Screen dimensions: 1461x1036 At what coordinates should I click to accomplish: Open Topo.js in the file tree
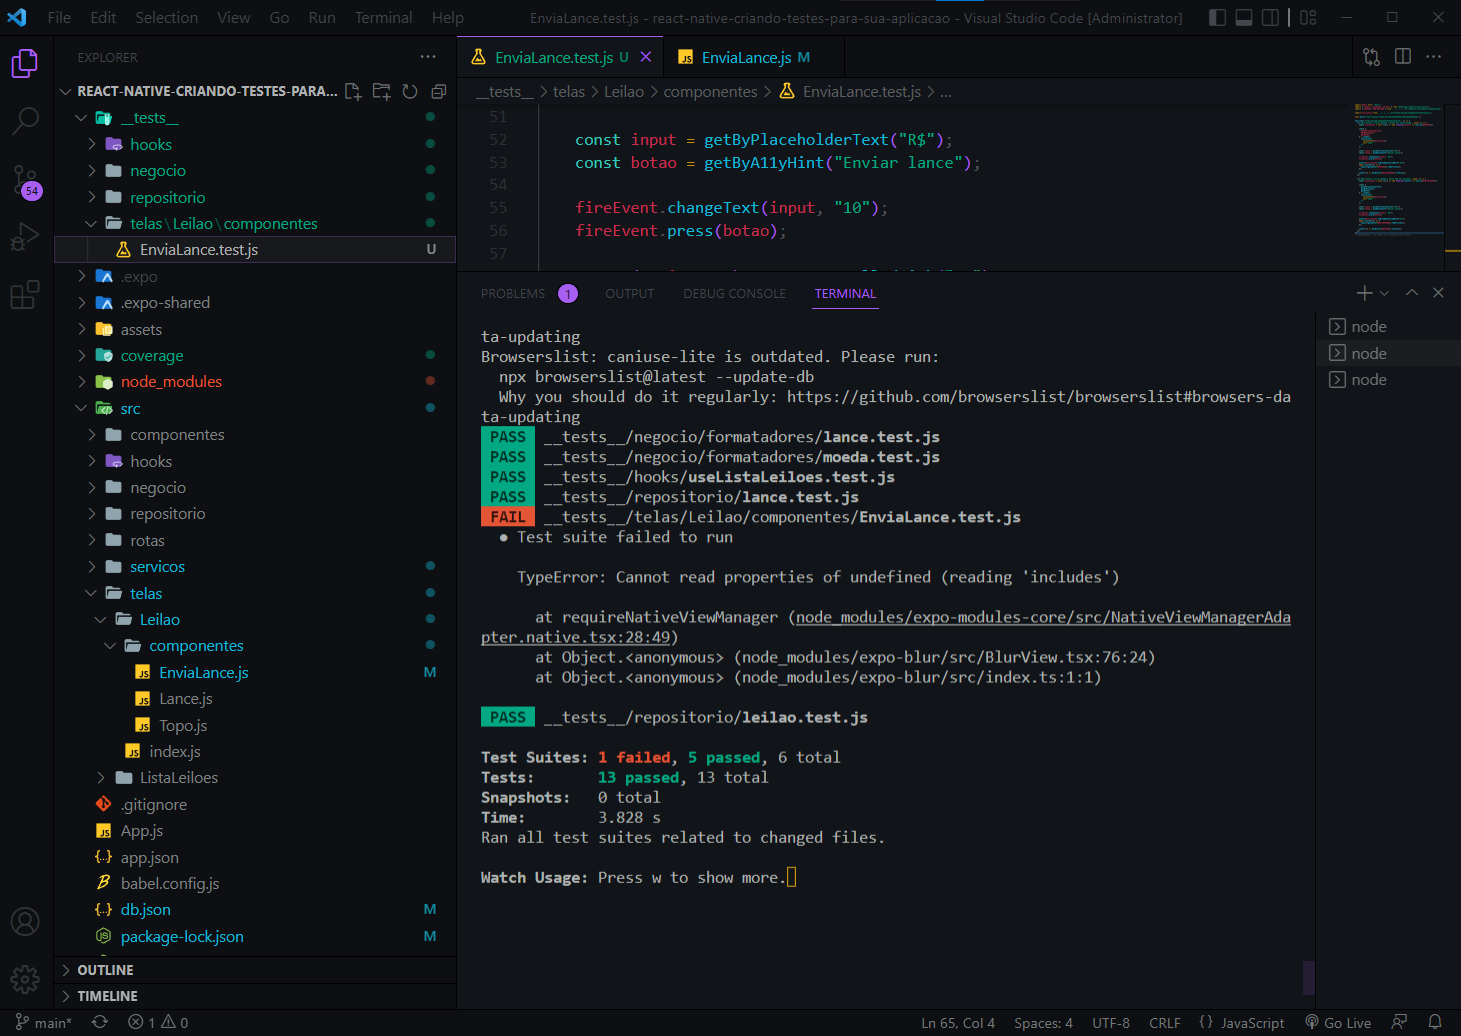[x=255, y=725]
